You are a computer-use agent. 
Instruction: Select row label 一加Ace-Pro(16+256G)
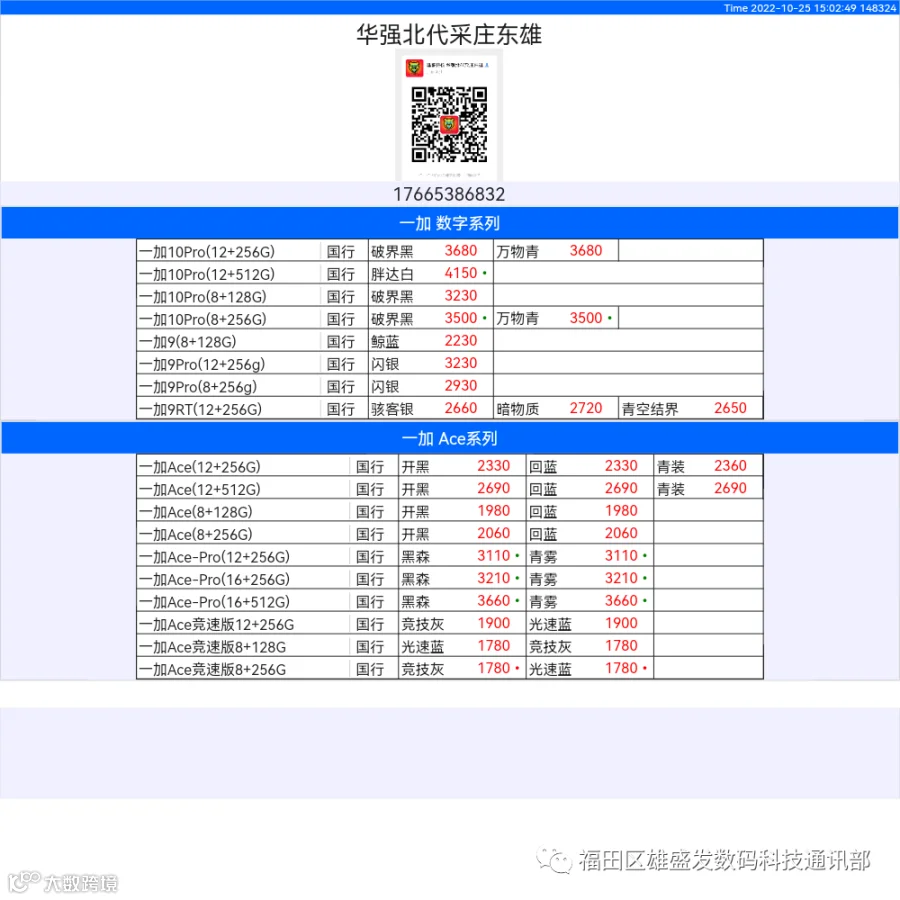pos(215,579)
